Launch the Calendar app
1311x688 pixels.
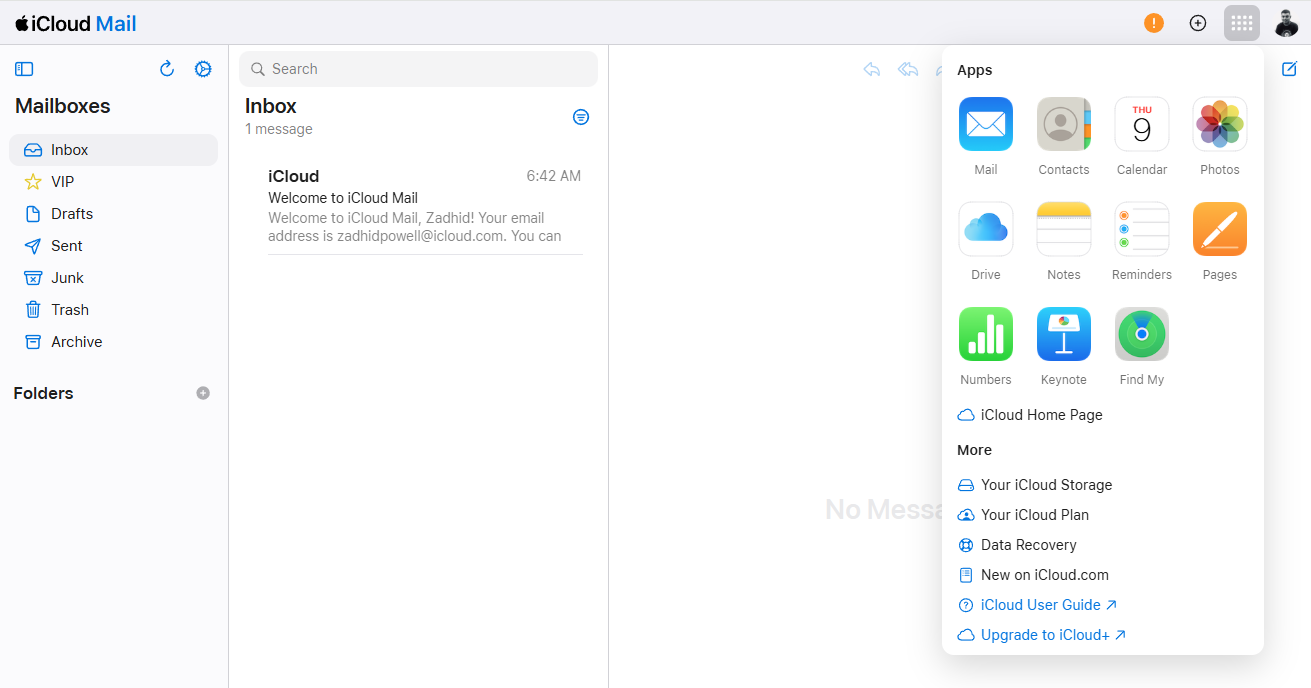(x=1141, y=124)
